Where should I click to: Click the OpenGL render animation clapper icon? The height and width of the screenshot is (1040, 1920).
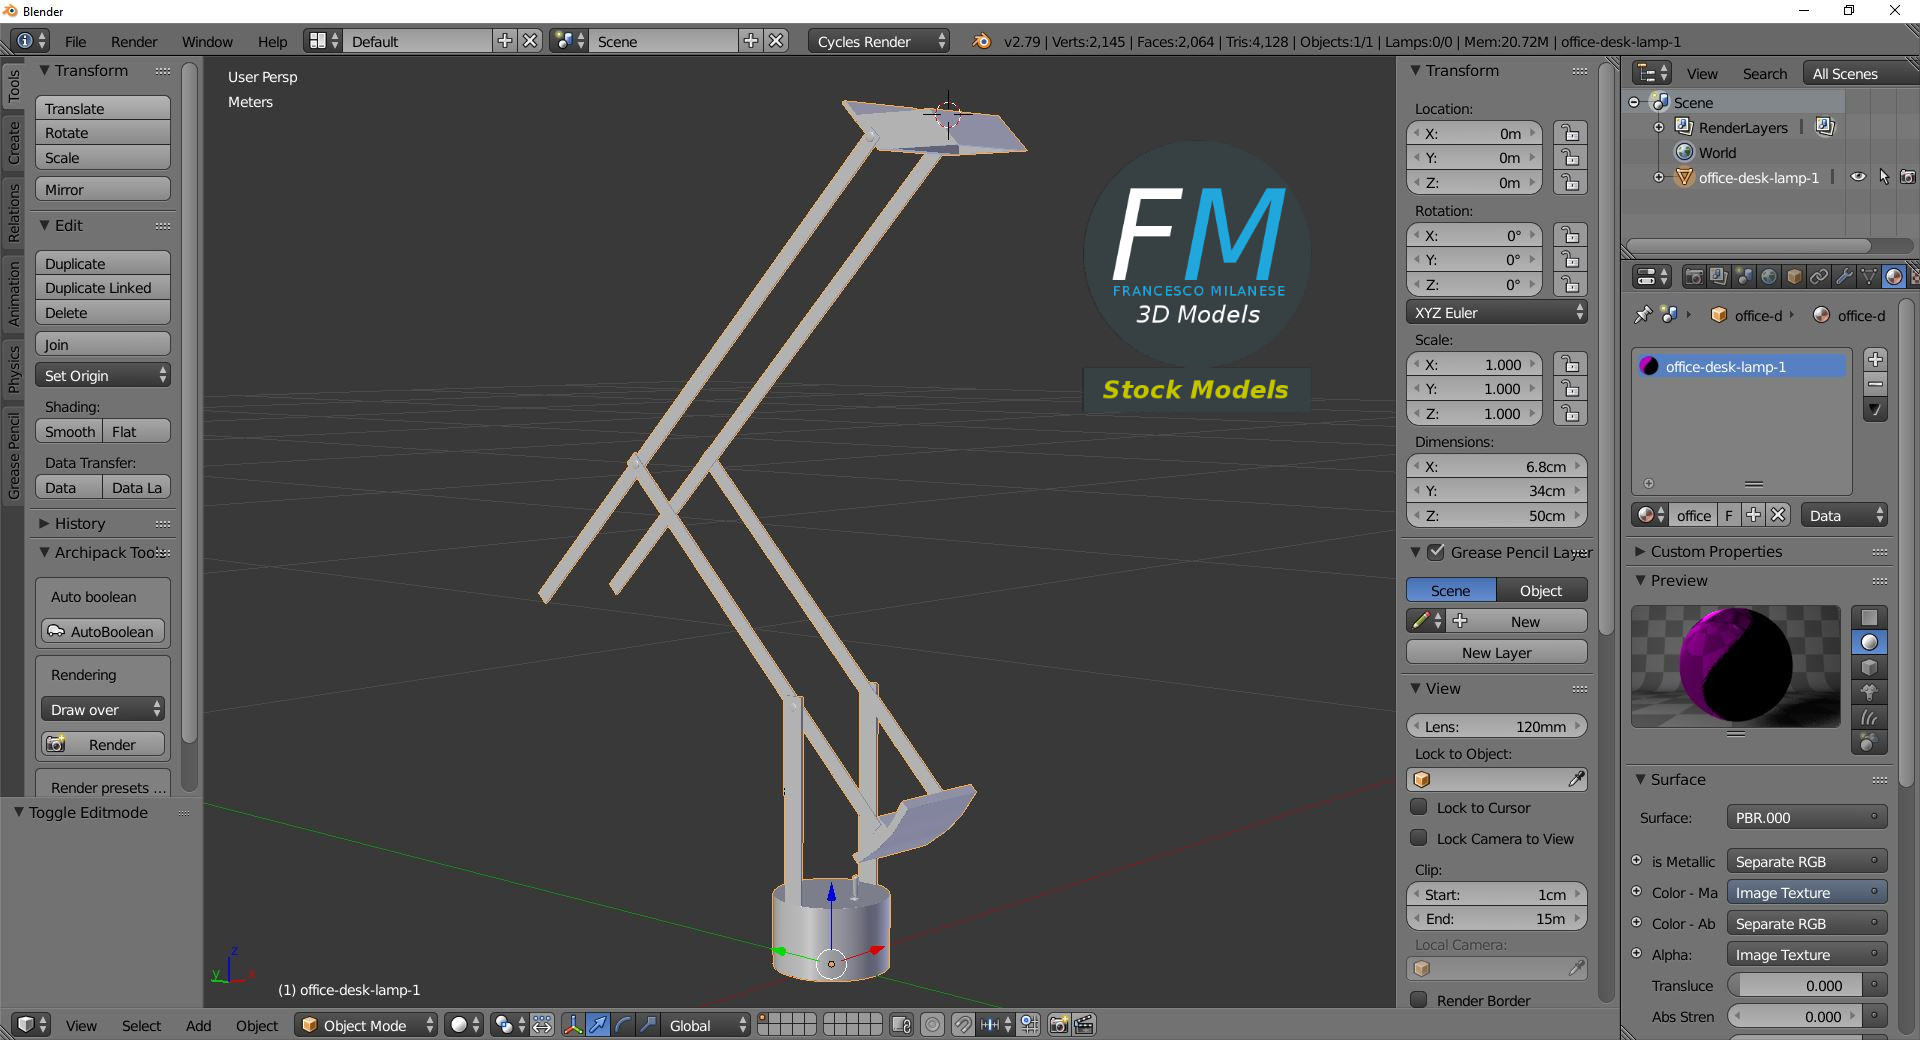point(1084,1025)
